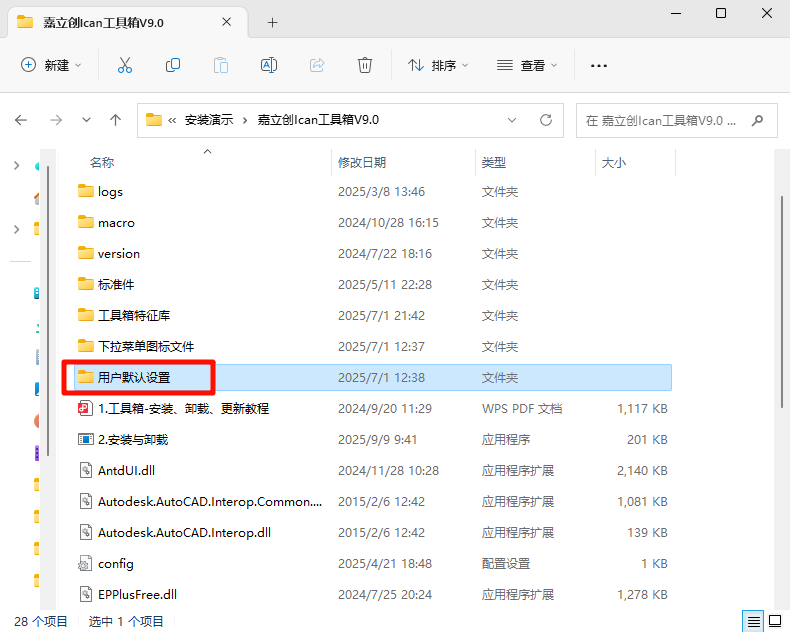
Task: Click the Delete trash can icon
Action: tap(365, 65)
